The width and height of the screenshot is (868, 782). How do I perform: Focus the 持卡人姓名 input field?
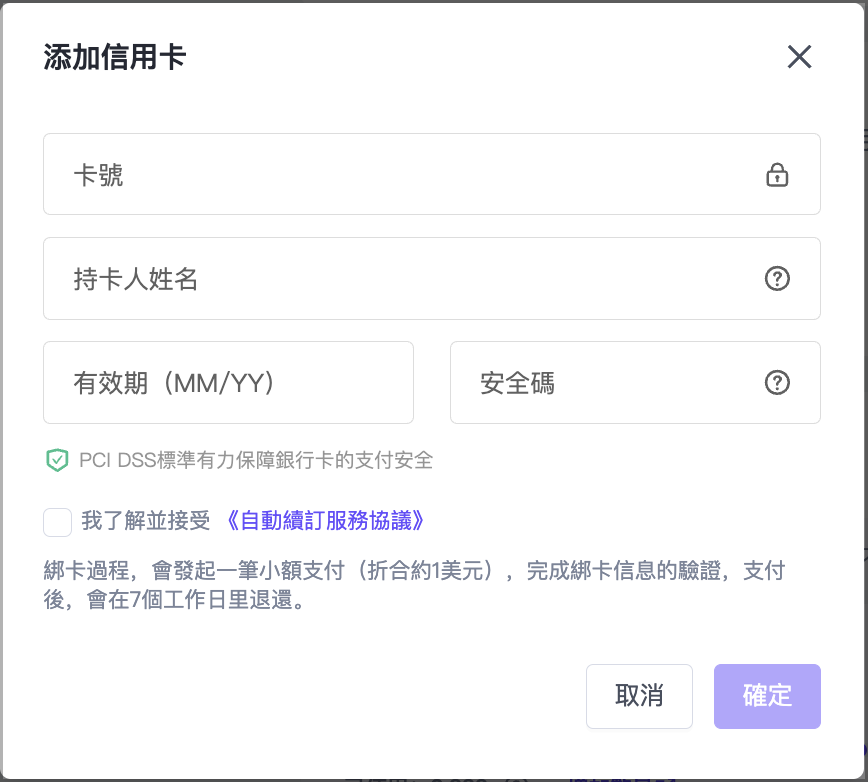point(400,279)
